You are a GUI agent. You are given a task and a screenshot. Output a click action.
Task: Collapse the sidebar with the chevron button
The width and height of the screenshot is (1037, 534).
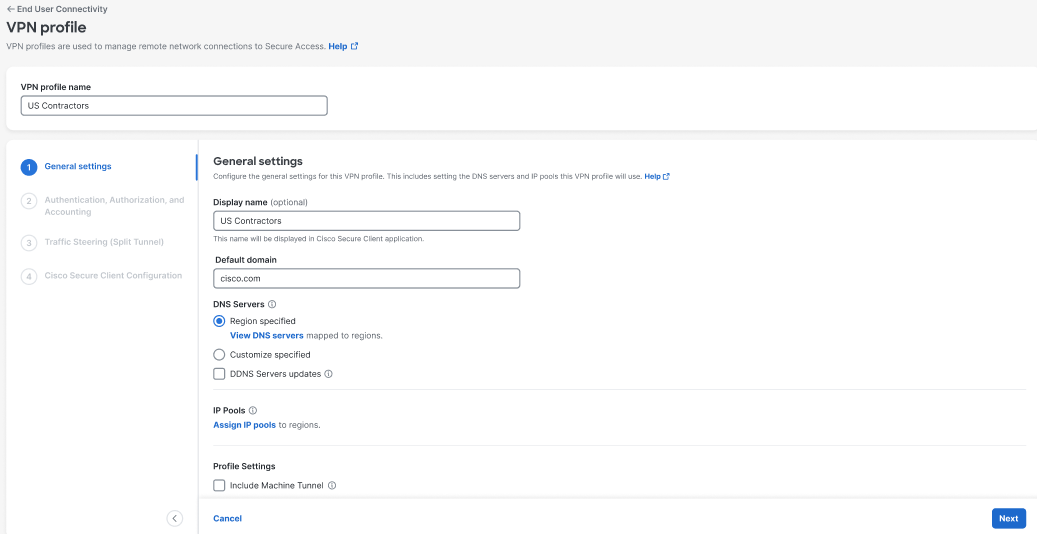tap(175, 518)
